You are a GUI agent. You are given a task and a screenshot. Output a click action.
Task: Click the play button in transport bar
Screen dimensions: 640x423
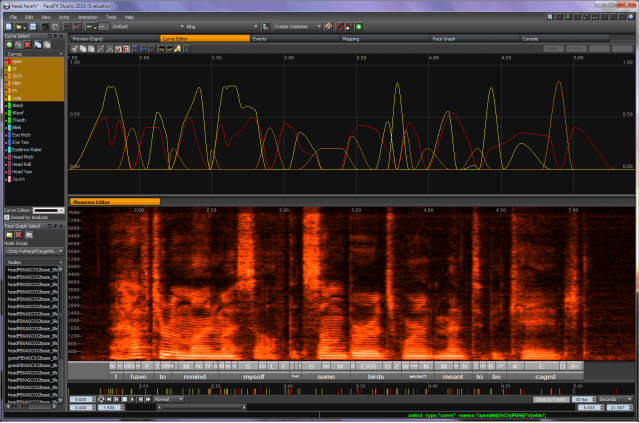coord(132,399)
